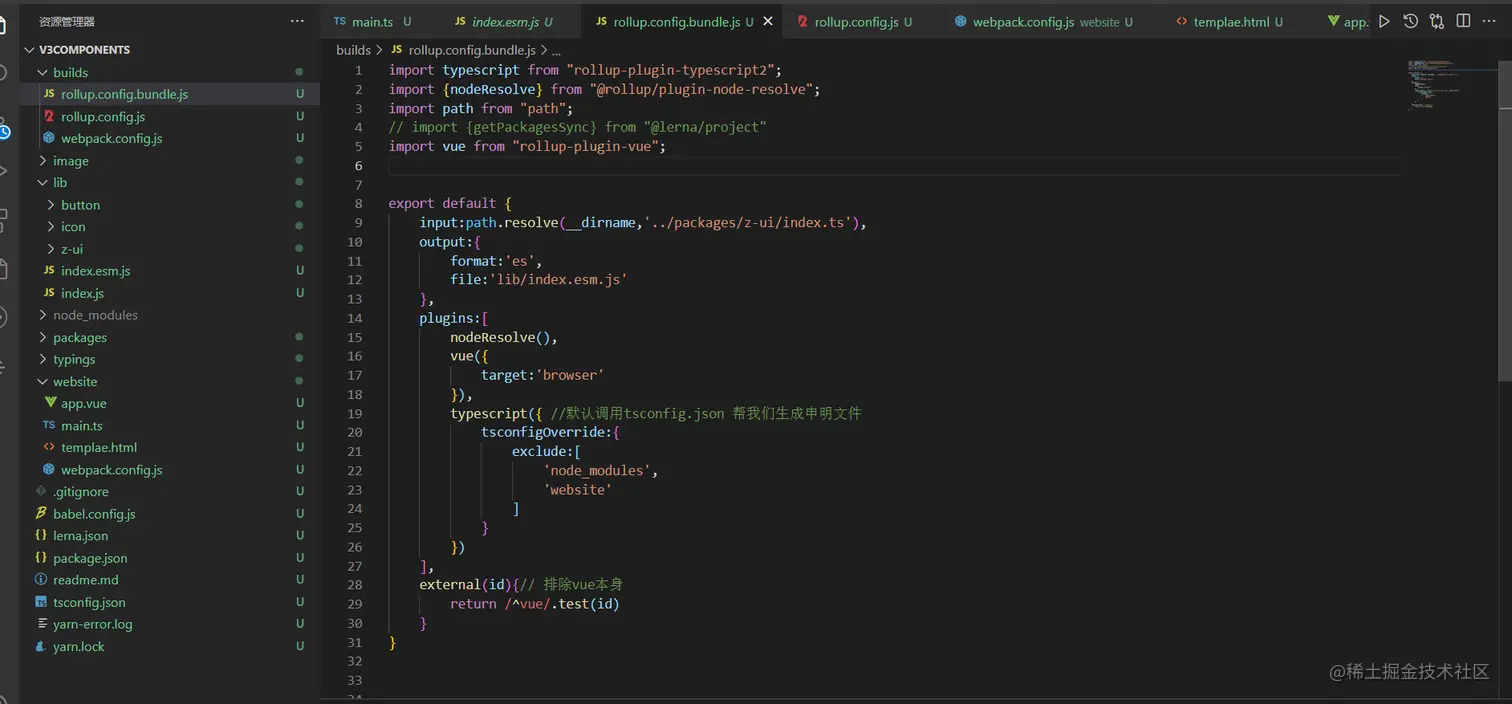This screenshot has width=1512, height=704.
Task: Switch to the index.esm.js tab
Action: (x=505, y=21)
